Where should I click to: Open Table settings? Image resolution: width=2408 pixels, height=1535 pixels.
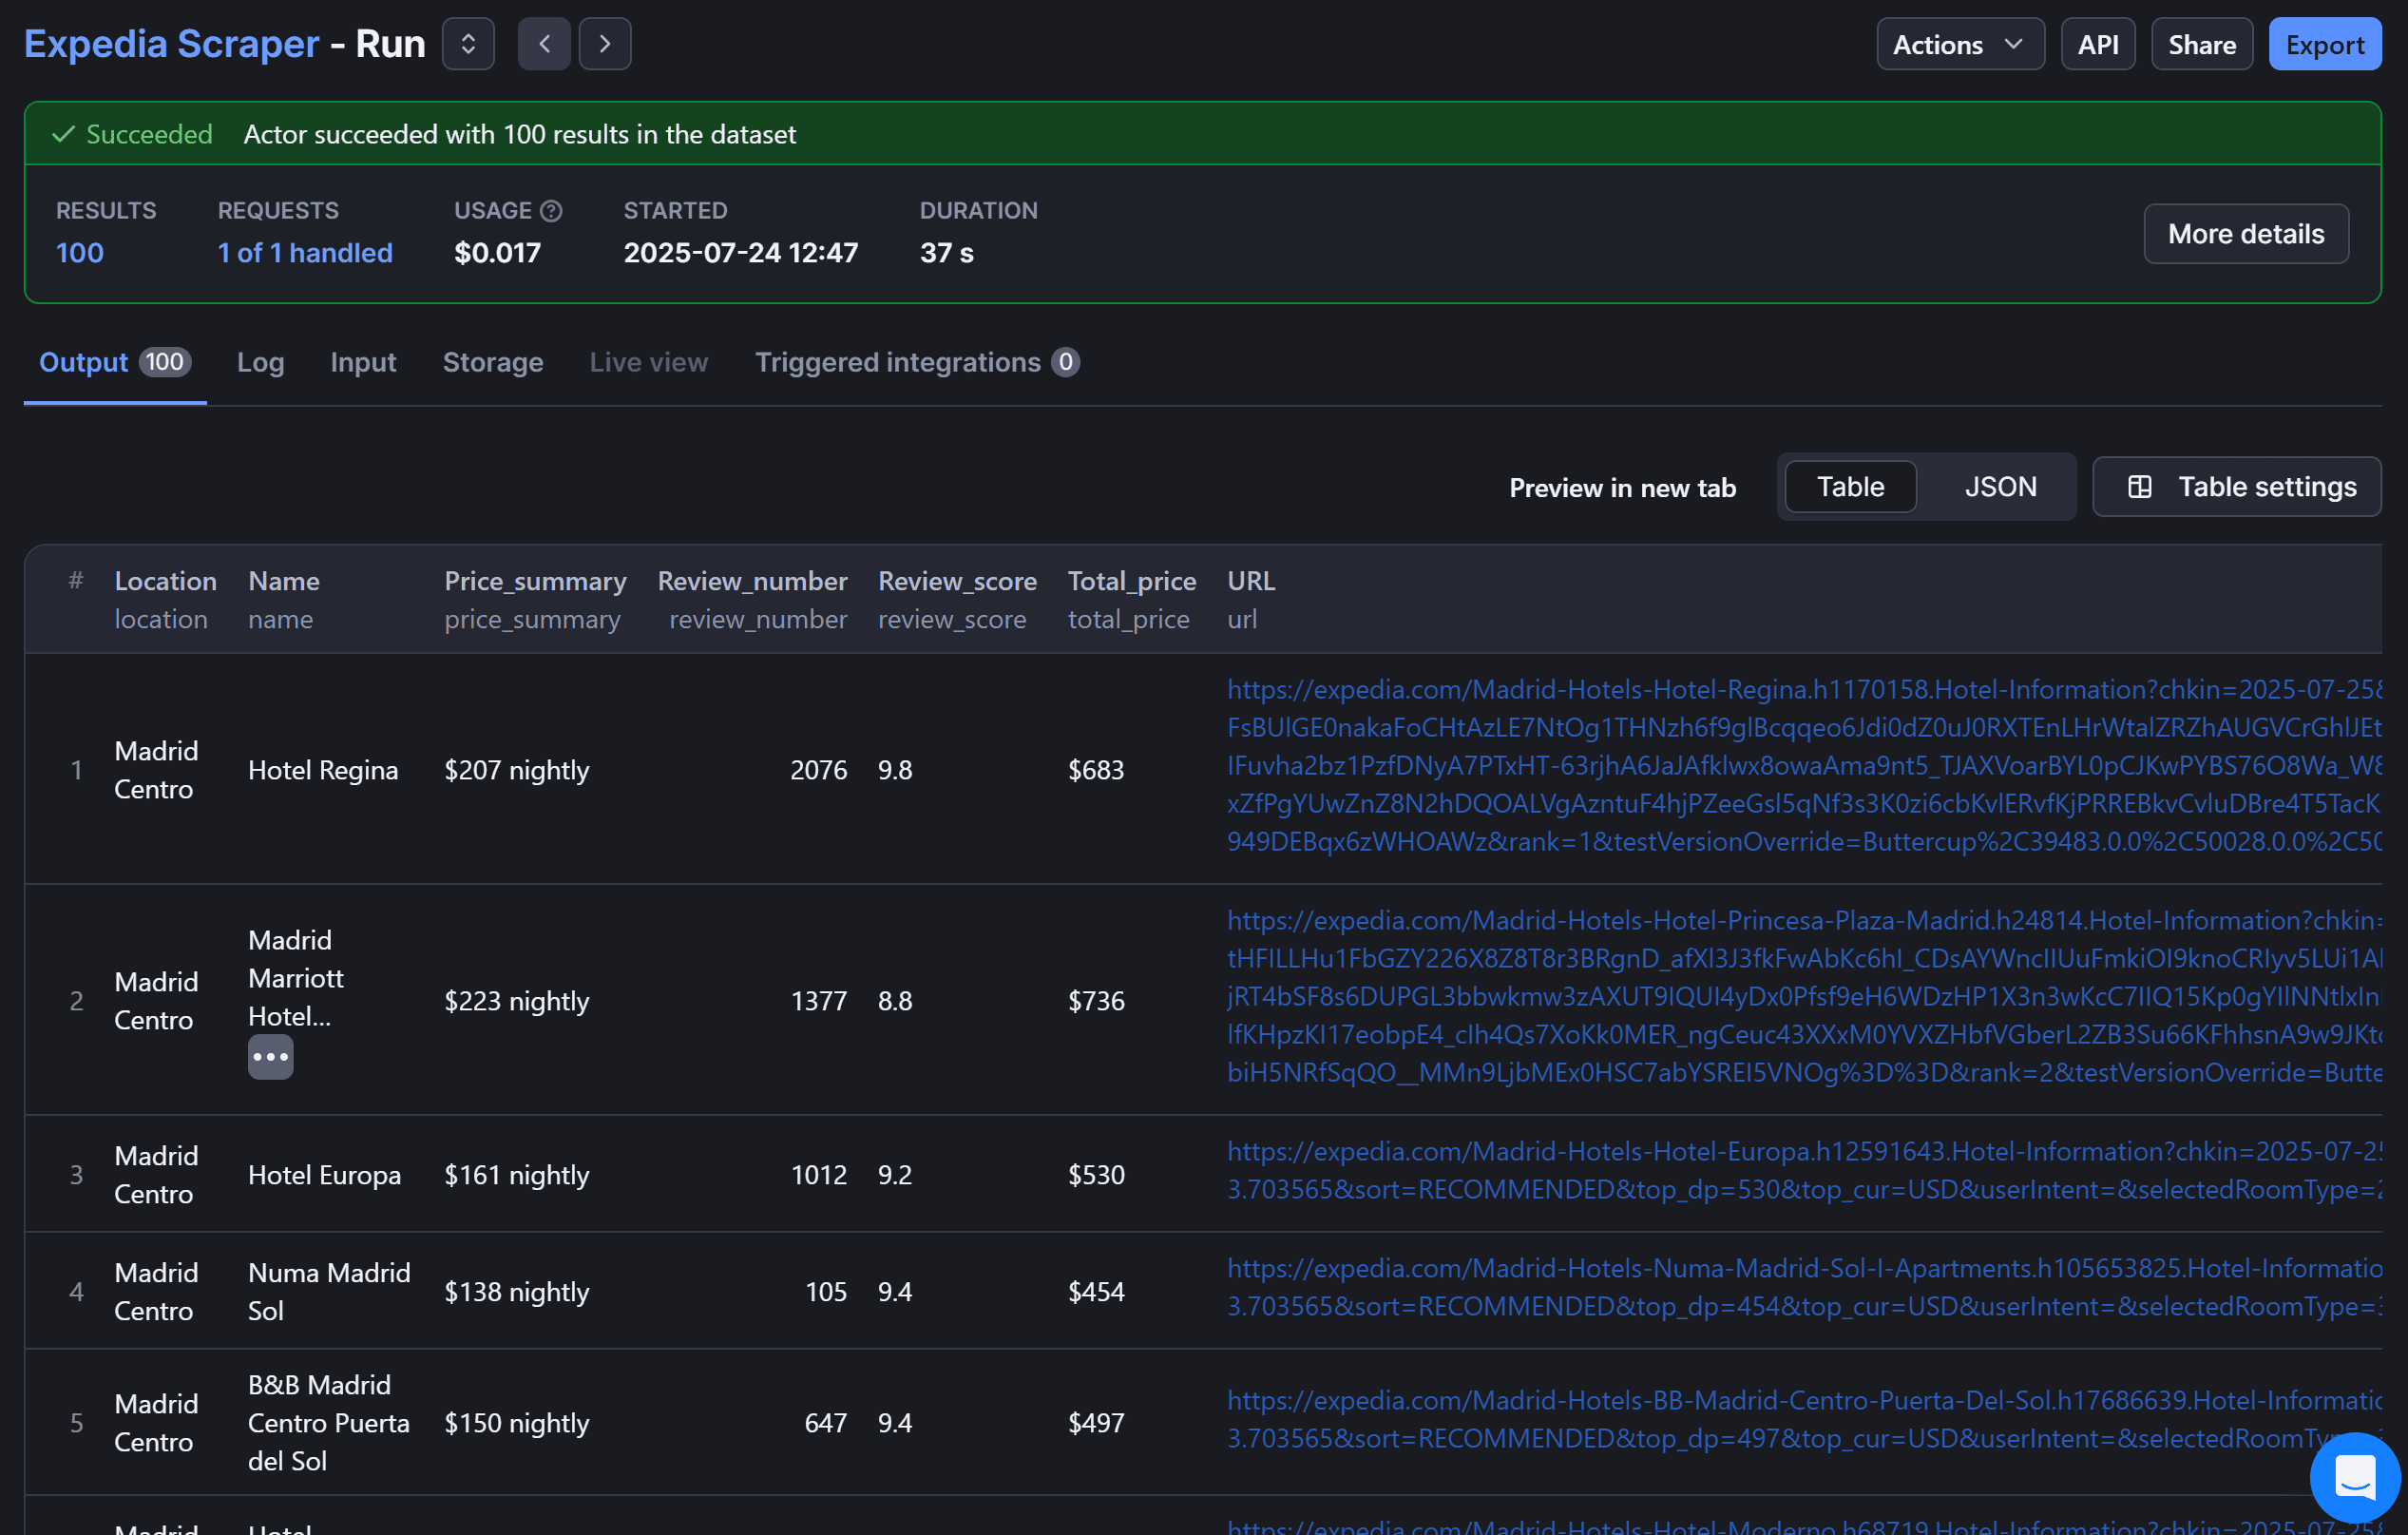pyautogui.click(x=2237, y=487)
